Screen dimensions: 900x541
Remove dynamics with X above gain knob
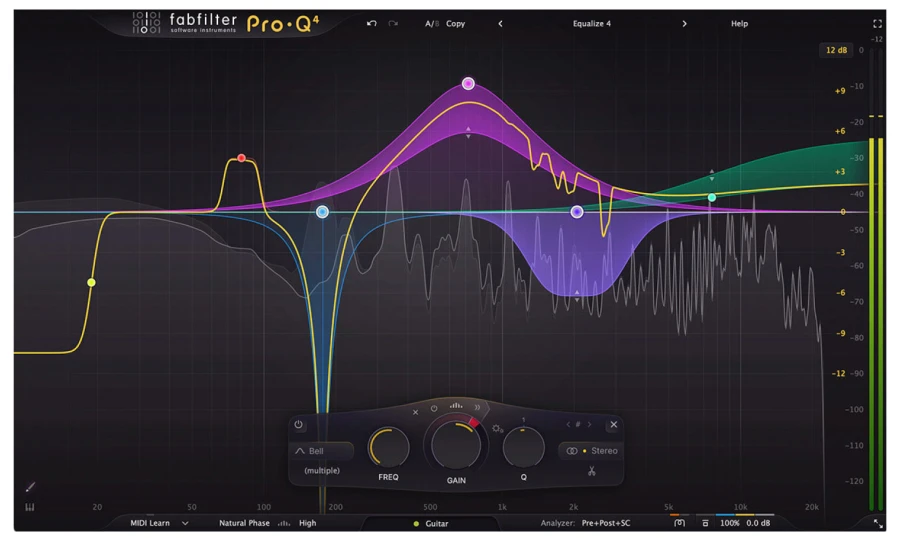[416, 412]
